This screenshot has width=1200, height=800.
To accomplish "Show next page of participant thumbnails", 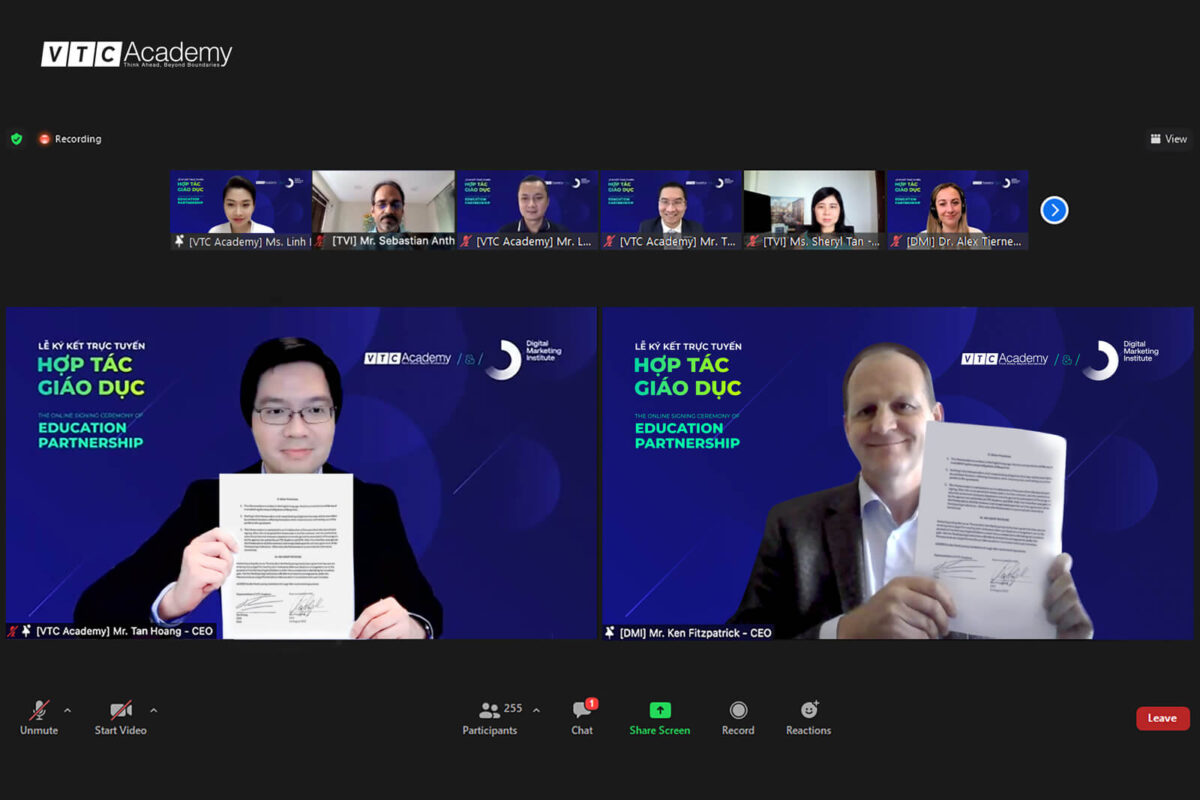I will click(1054, 210).
